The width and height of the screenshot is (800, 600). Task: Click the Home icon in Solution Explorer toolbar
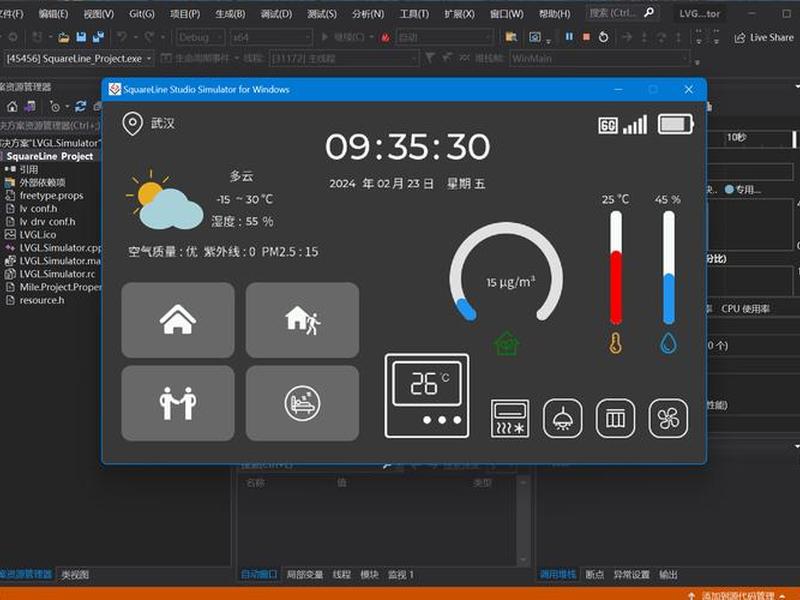click(x=12, y=106)
